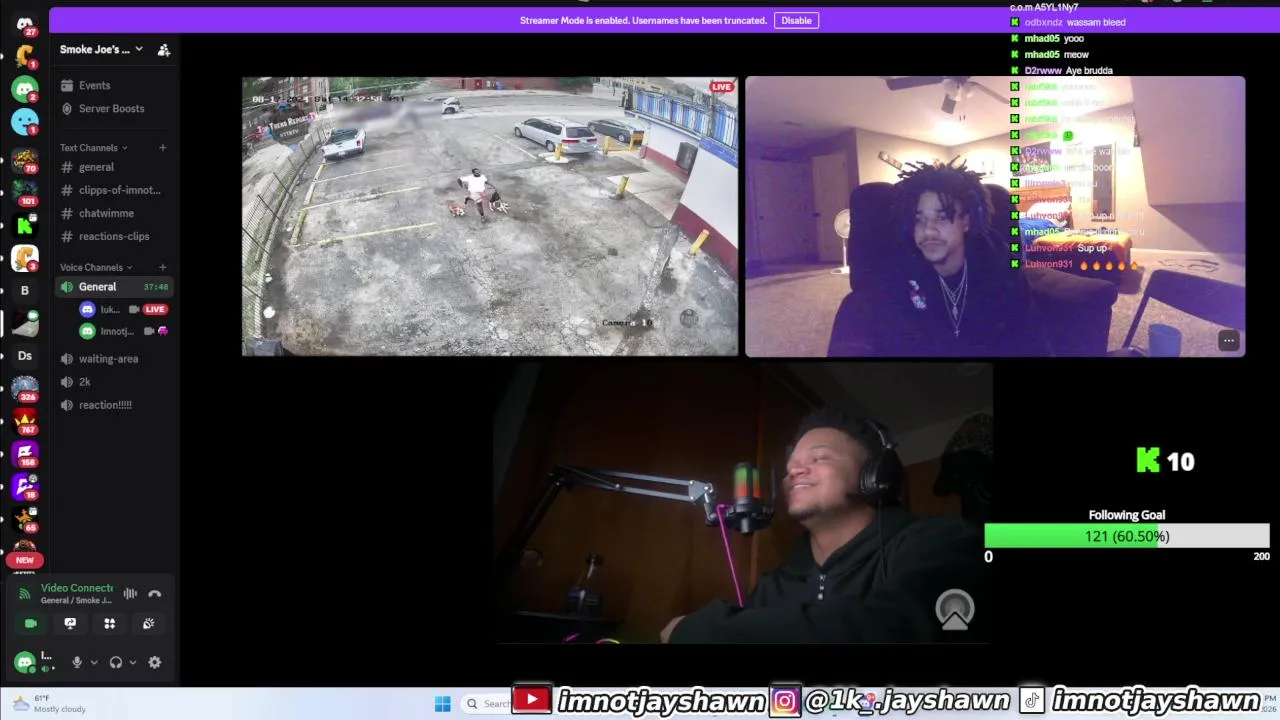The image size is (1280, 720).
Task: Open the Events section
Action: pyautogui.click(x=95, y=86)
